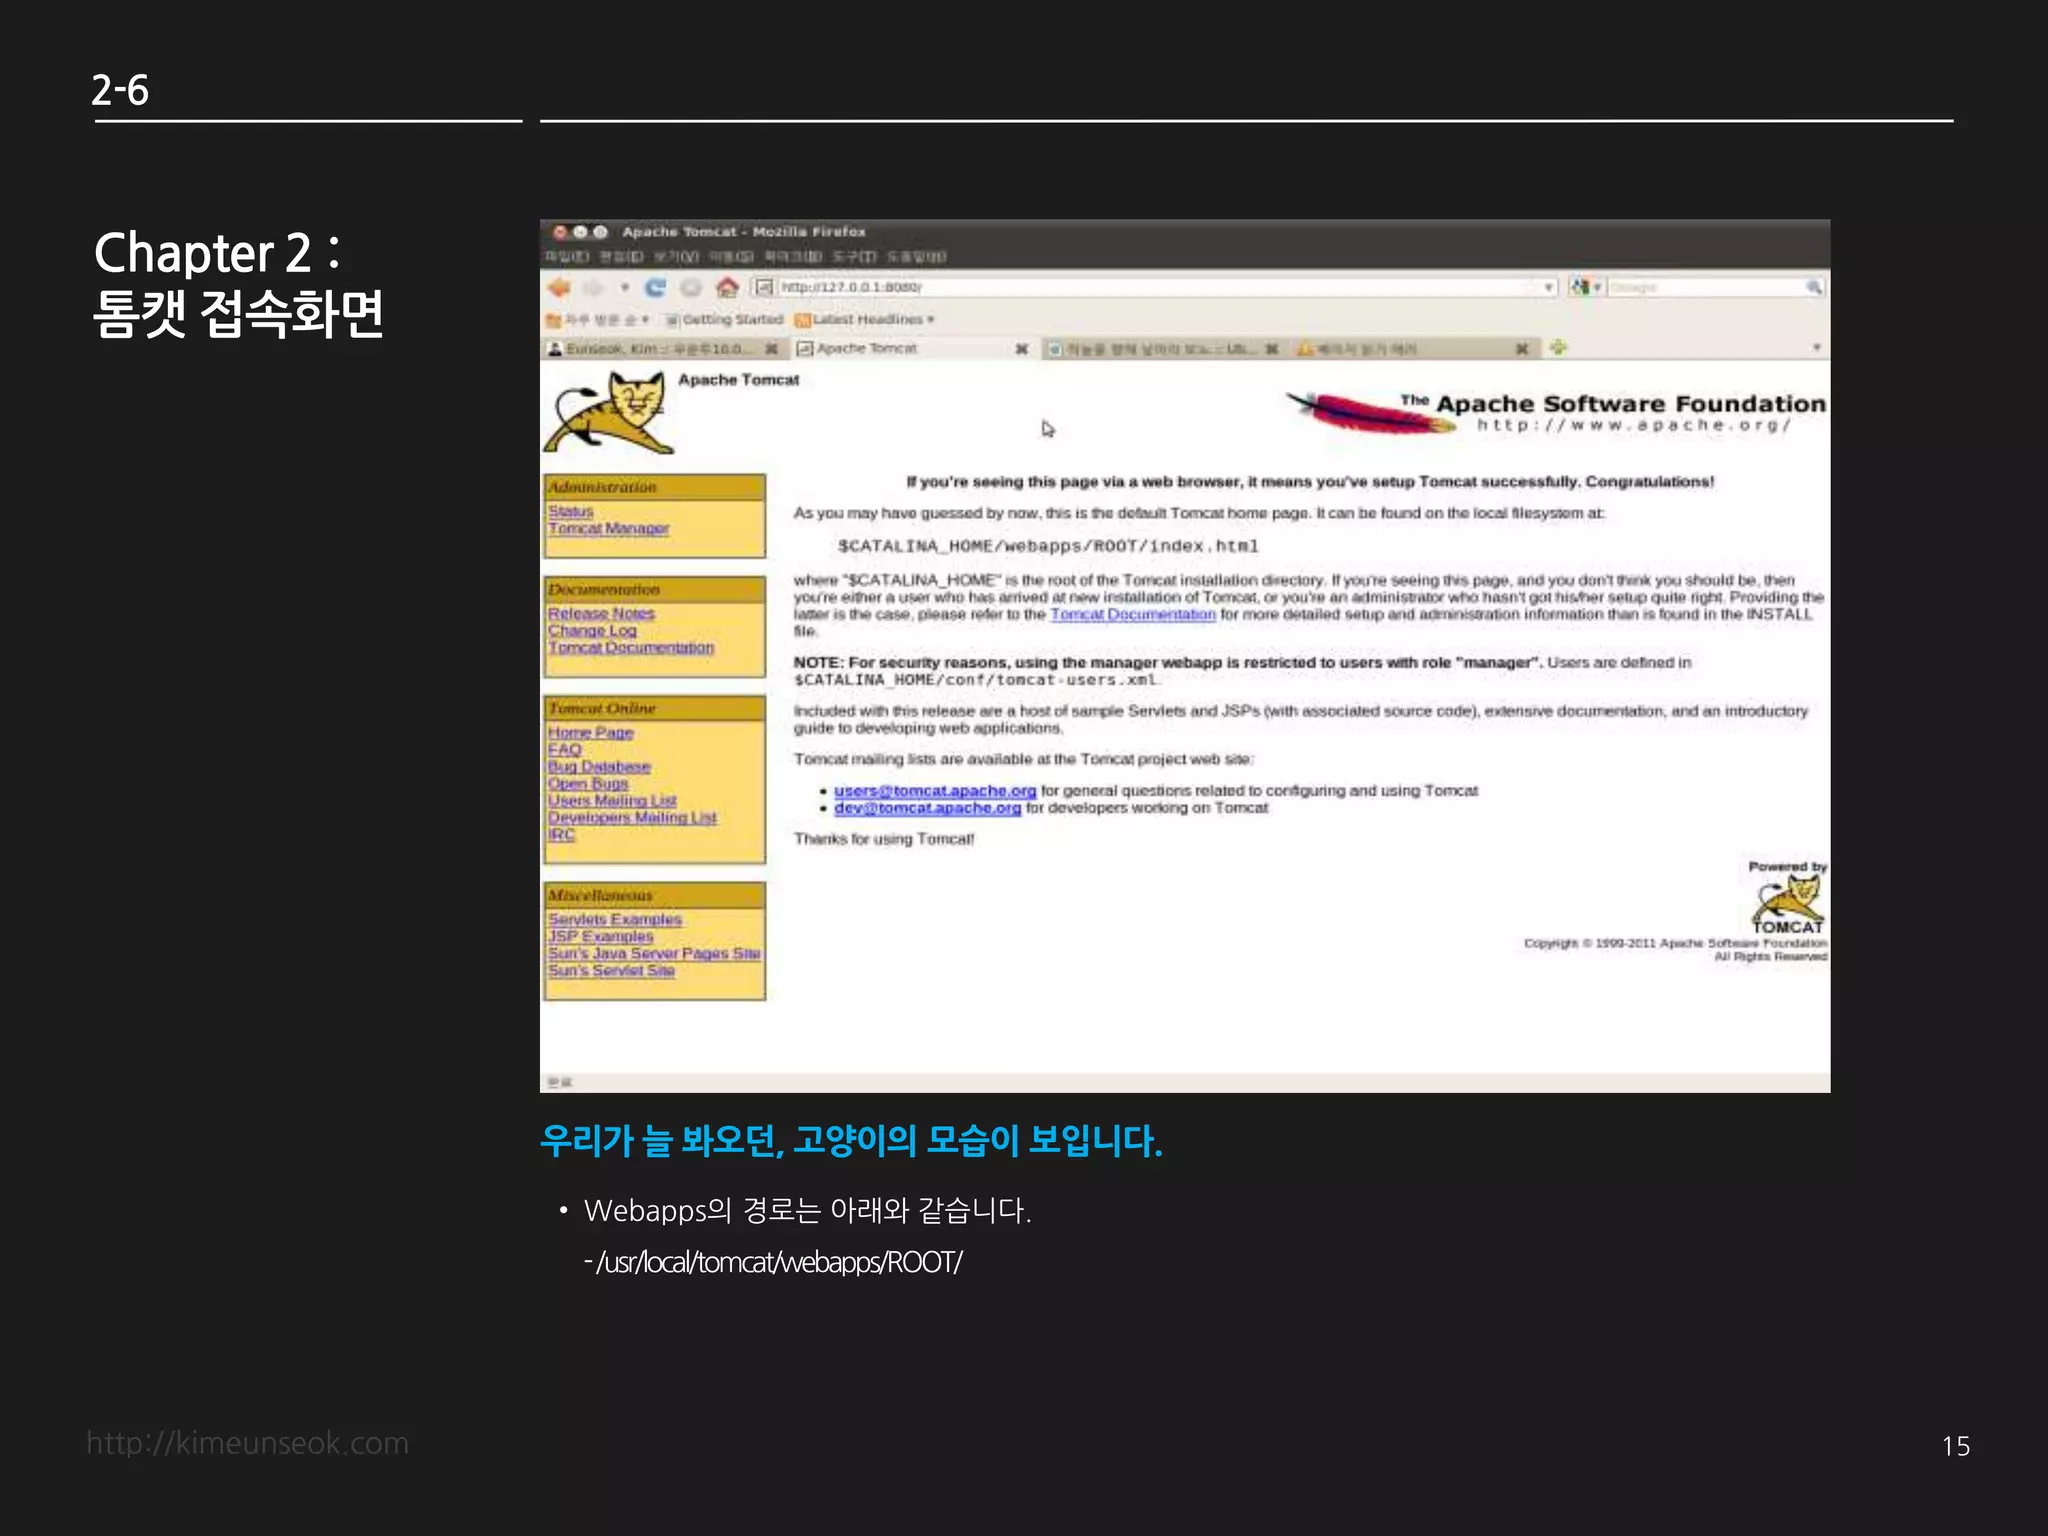2048x1536 pixels.
Task: Open the Home Page link under Tomcat Online
Action: pyautogui.click(x=590, y=733)
